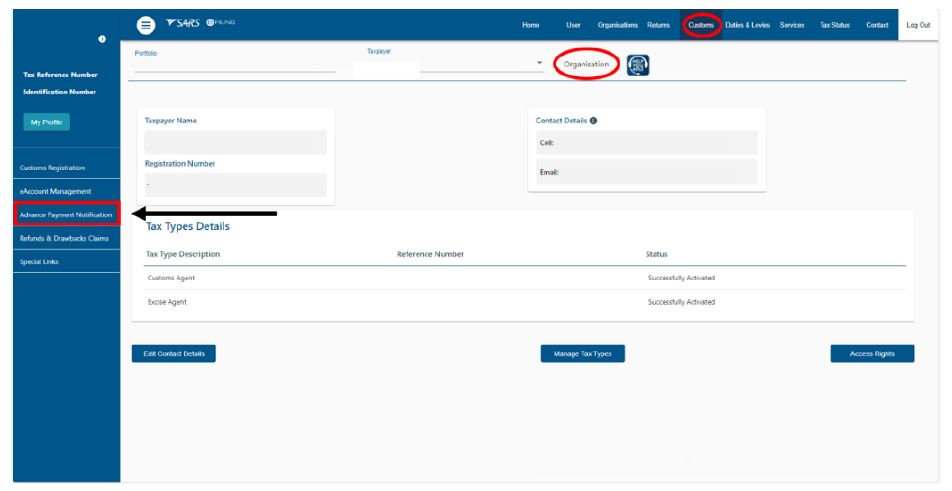Screen dimensions: 952x491
Task: Open the Tax Status menu
Action: tap(835, 25)
